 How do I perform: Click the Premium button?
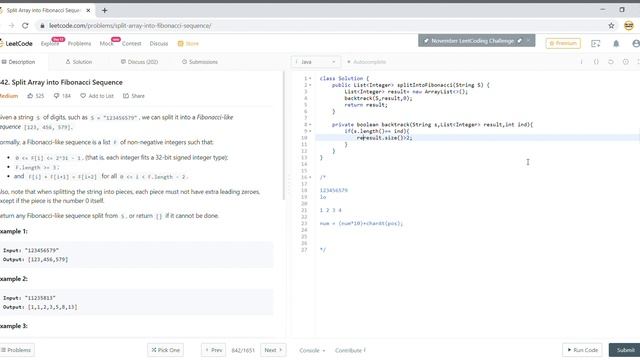[563, 43]
